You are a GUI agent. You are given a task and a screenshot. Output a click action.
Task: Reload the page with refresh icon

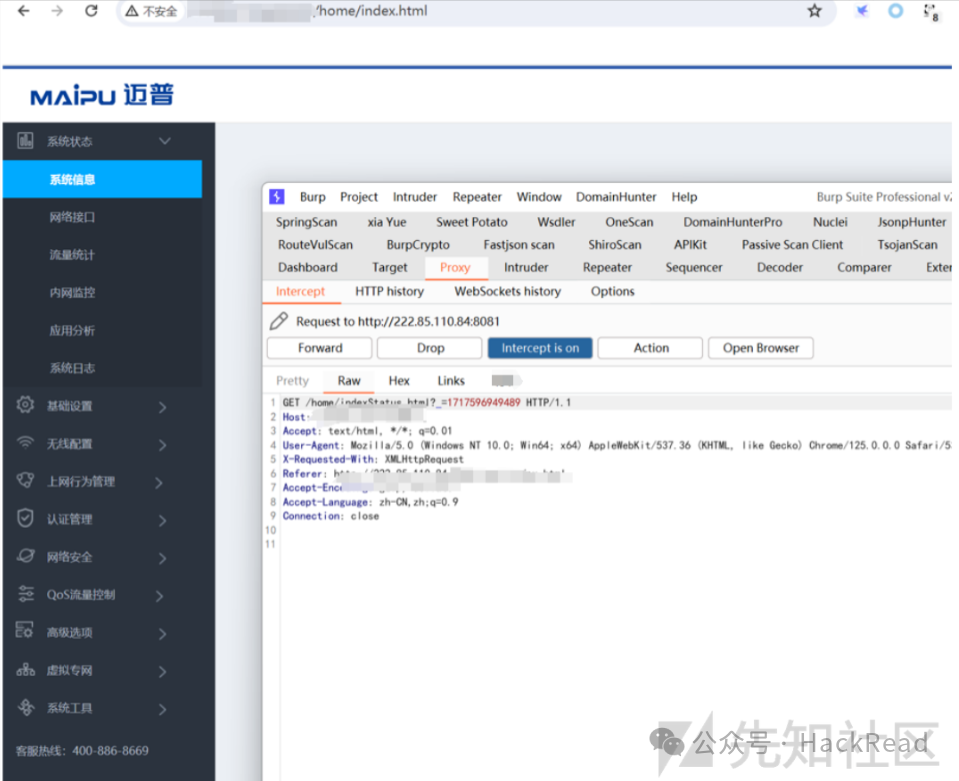click(x=91, y=11)
